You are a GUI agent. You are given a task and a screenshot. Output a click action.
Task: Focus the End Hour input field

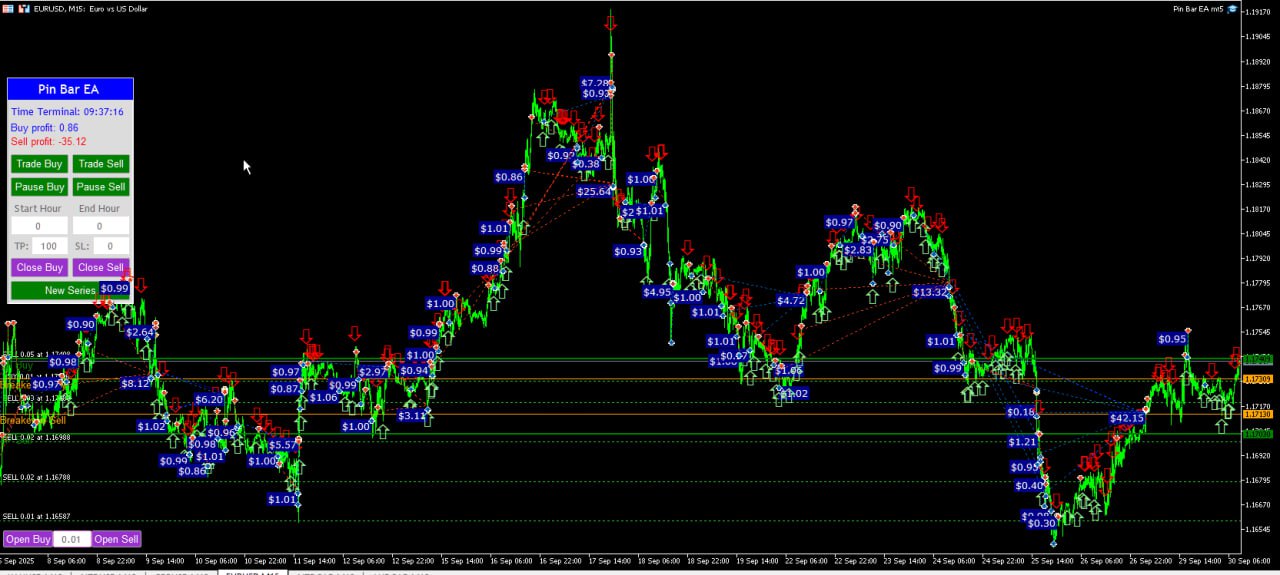101,226
